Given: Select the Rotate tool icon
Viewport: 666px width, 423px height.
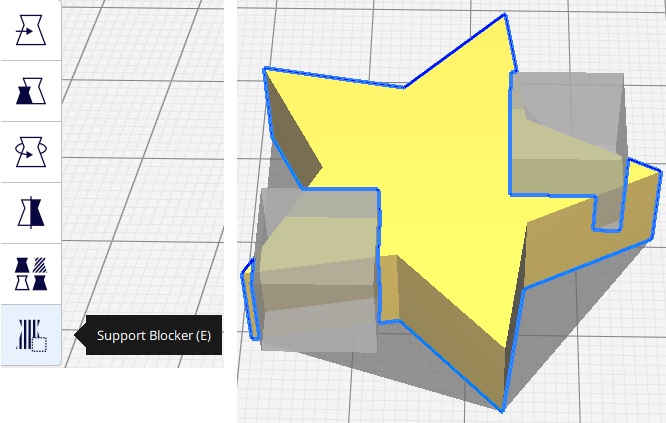Looking at the screenshot, I should pos(31,152).
